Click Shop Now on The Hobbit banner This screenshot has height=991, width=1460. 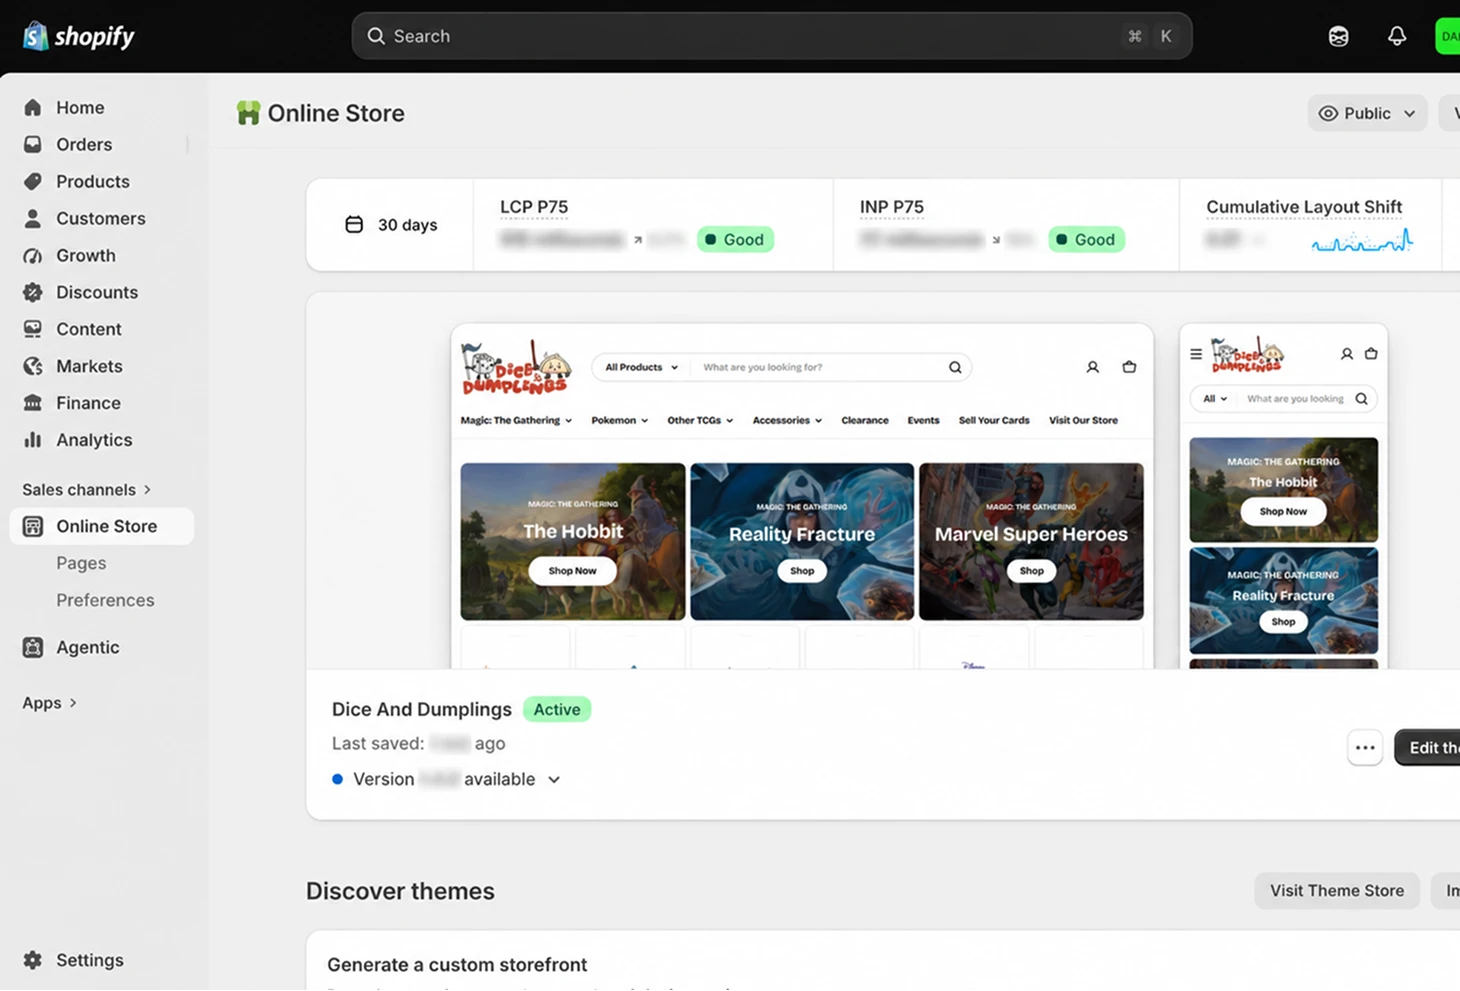tap(572, 571)
